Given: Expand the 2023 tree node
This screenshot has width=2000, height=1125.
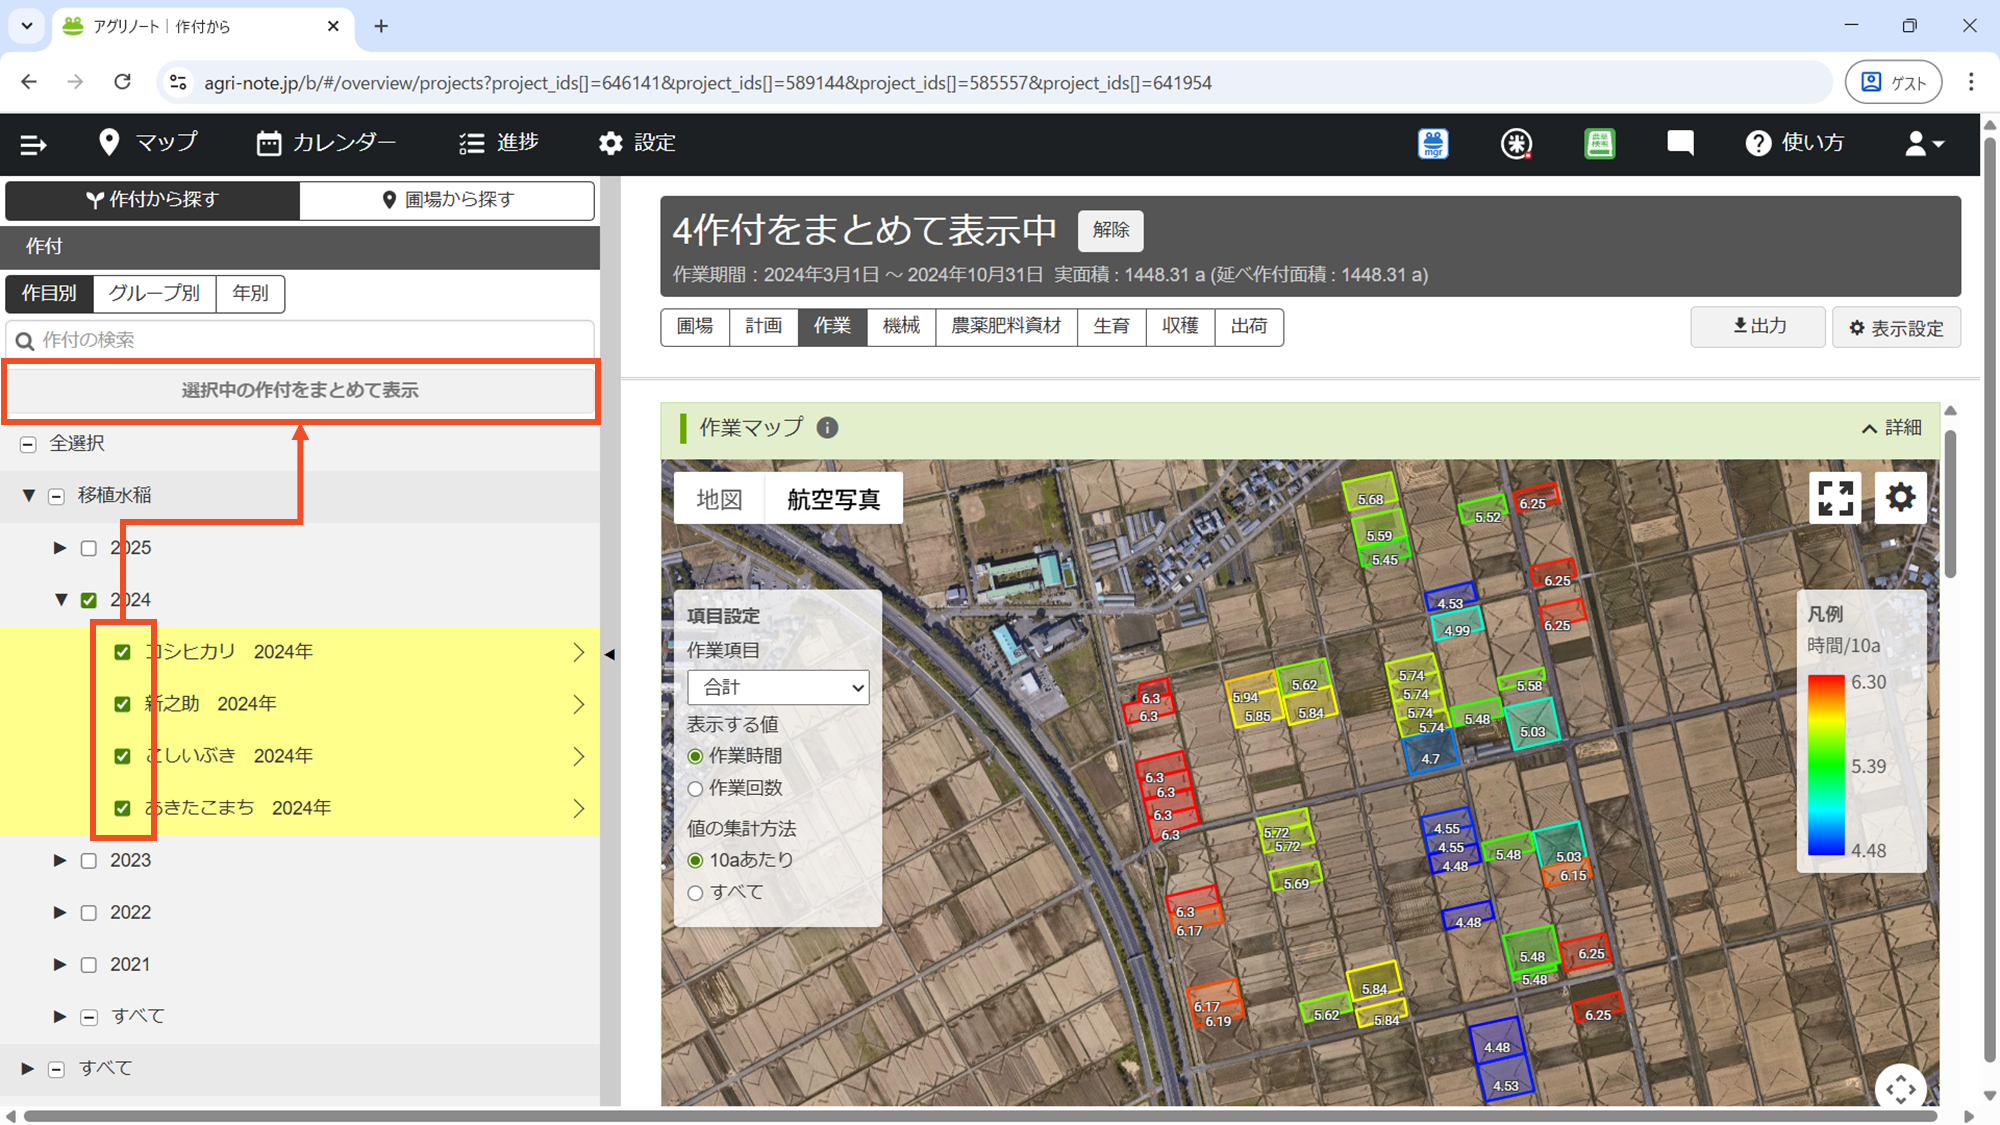Looking at the screenshot, I should [60, 860].
